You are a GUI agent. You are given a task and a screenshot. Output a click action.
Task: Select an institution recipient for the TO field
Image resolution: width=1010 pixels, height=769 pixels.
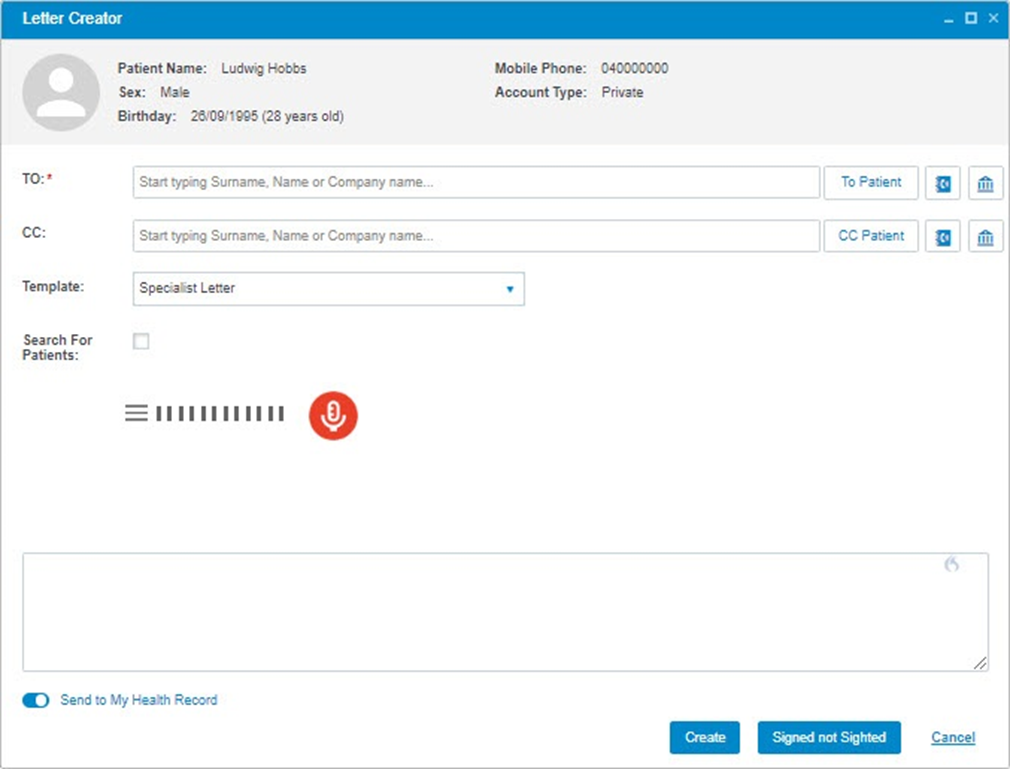[986, 182]
